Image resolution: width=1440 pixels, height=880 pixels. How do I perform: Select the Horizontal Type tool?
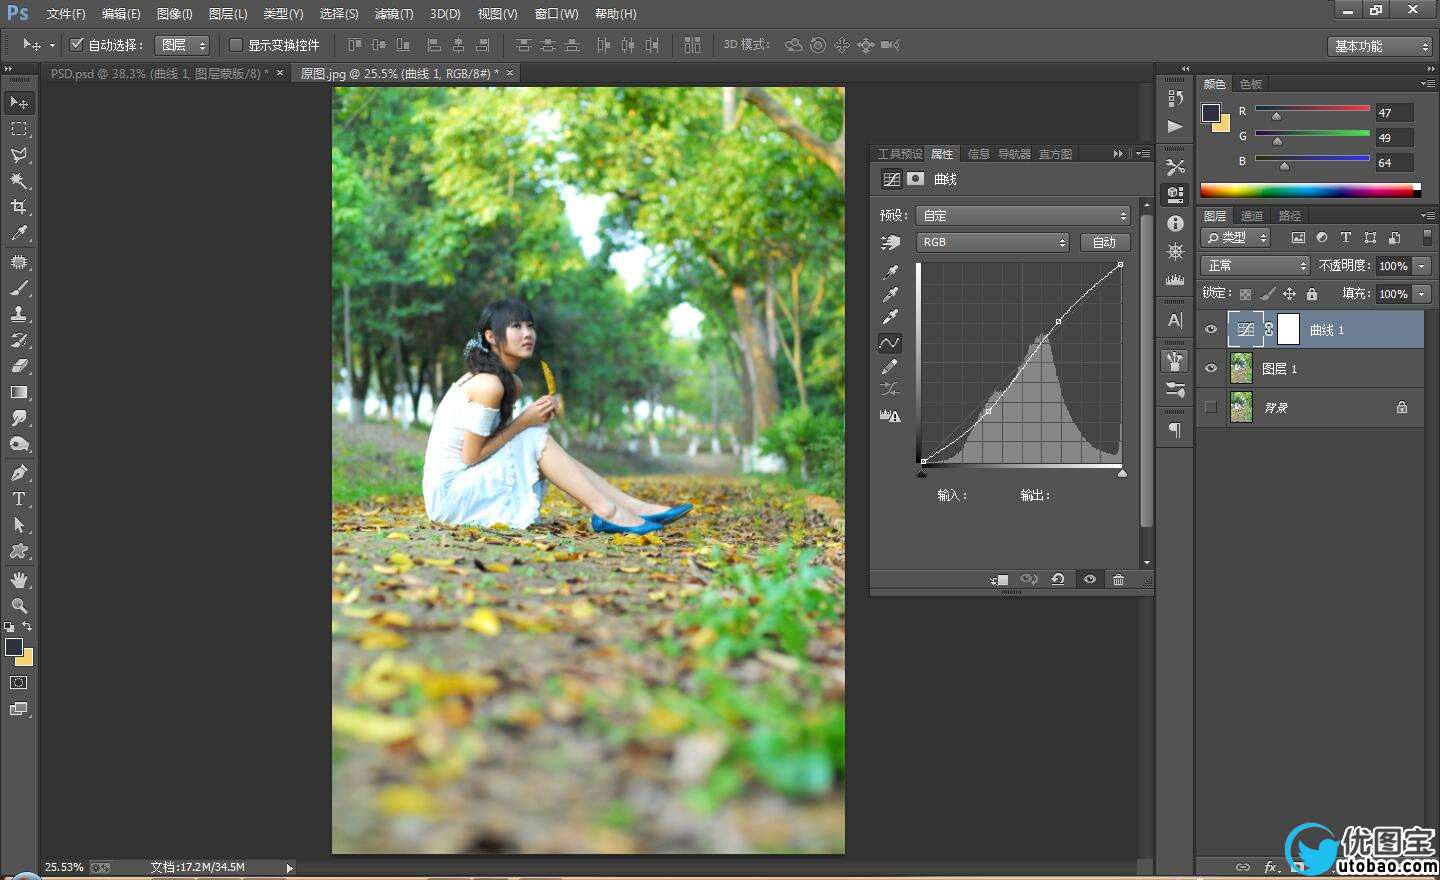click(19, 499)
